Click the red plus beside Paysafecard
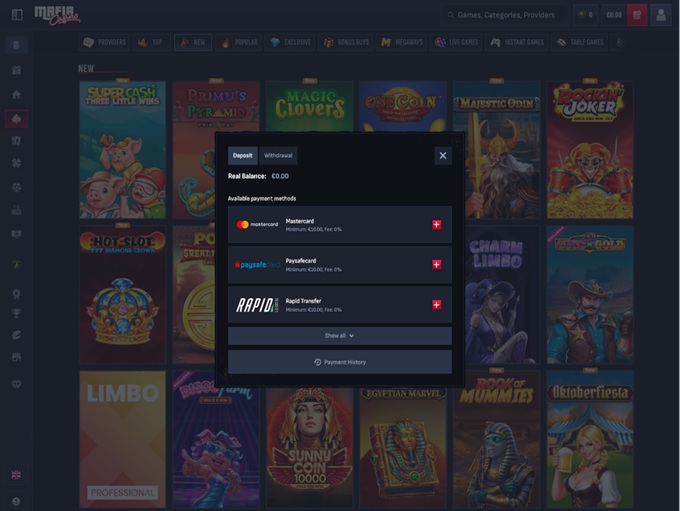This screenshot has width=680, height=511. (x=436, y=265)
